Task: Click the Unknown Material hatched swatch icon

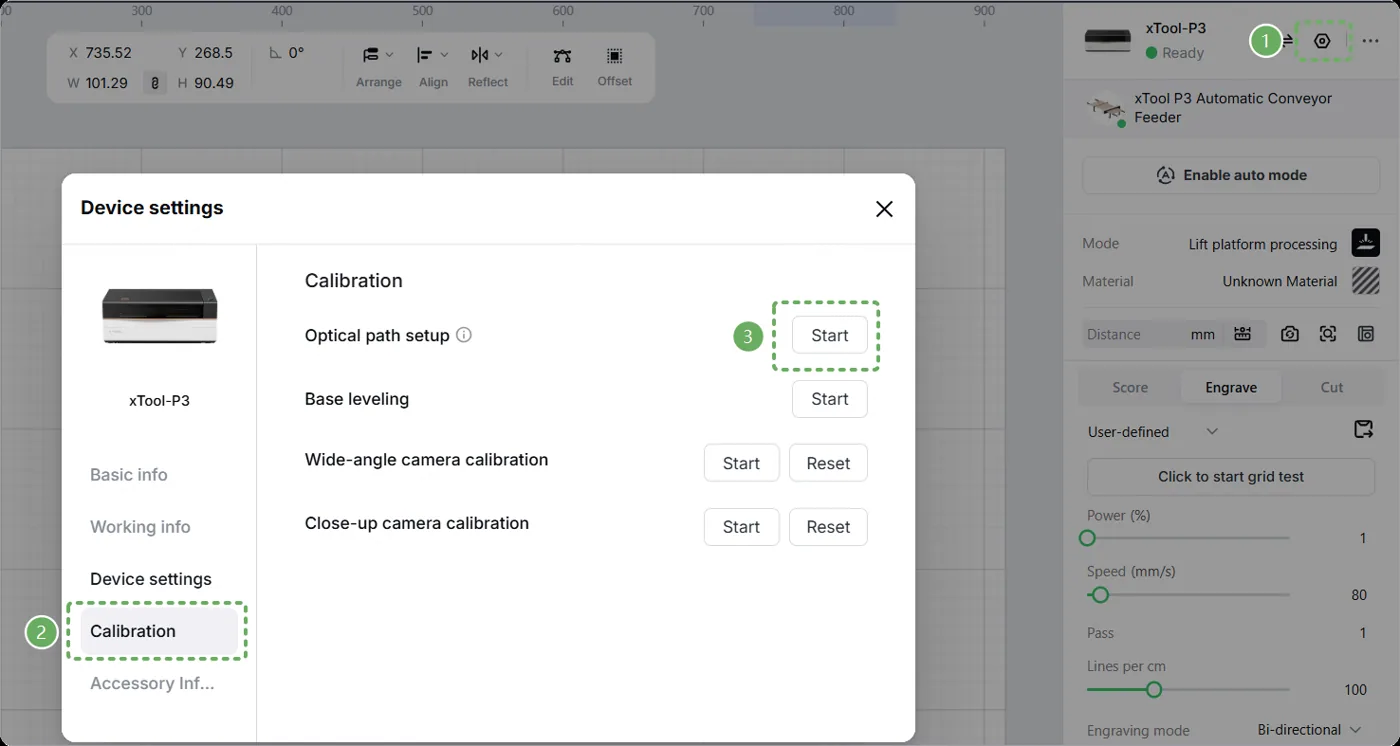Action: (x=1366, y=281)
